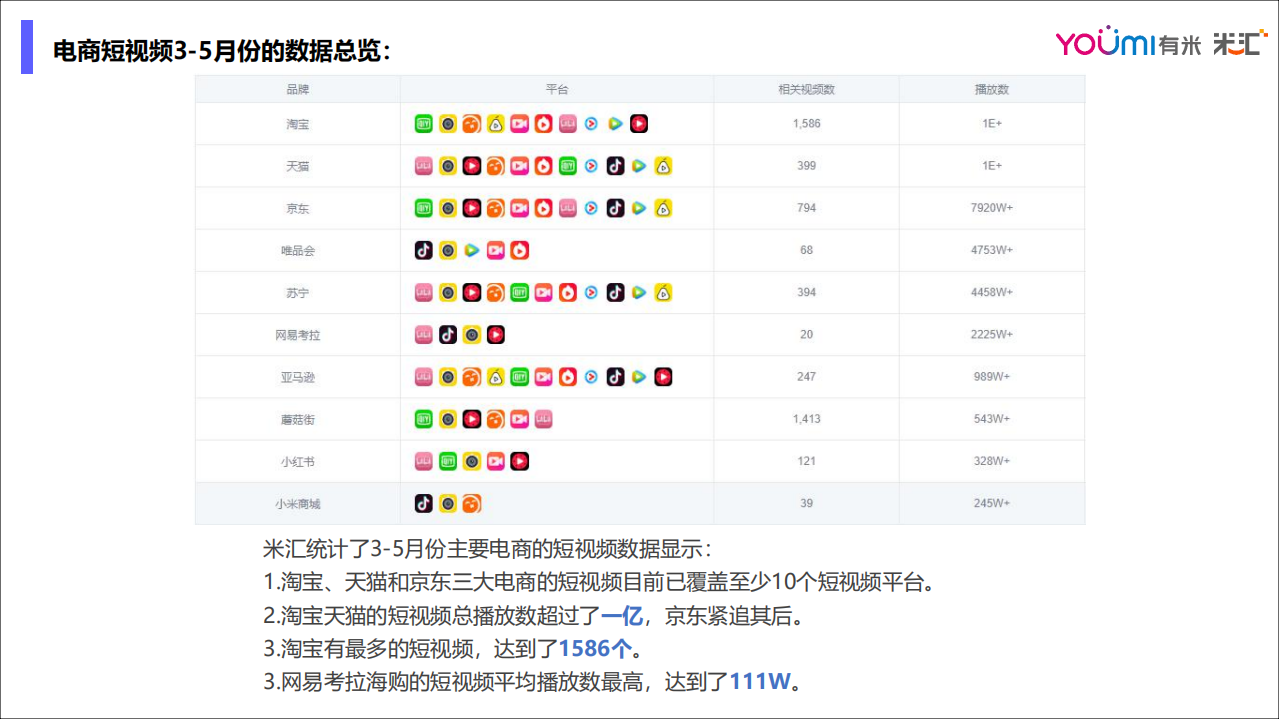This screenshot has height=719, width=1279.
Task: Click the green DIY-style icon in the 蘑菇街 row
Action: [x=422, y=419]
